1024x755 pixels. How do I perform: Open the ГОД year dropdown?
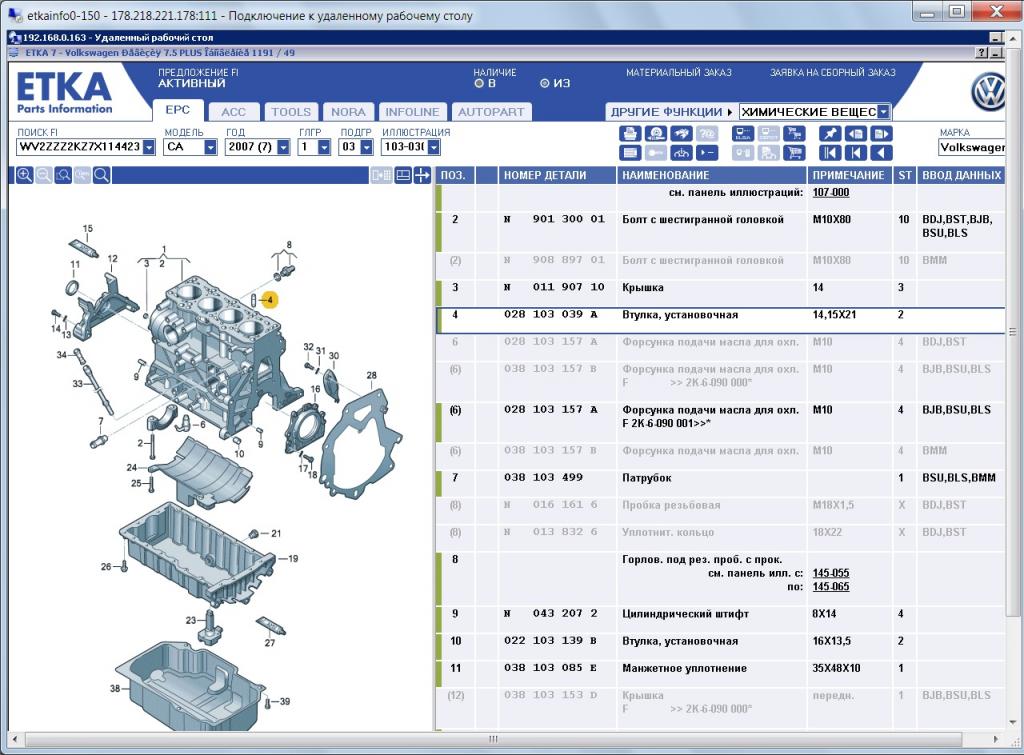click(283, 147)
